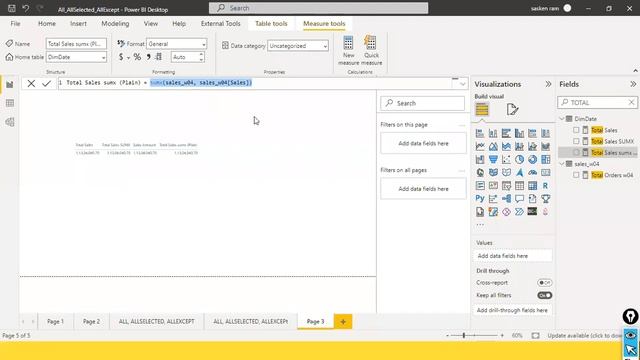Switch to the Table tools tab
The image size is (640, 360).
click(x=271, y=24)
